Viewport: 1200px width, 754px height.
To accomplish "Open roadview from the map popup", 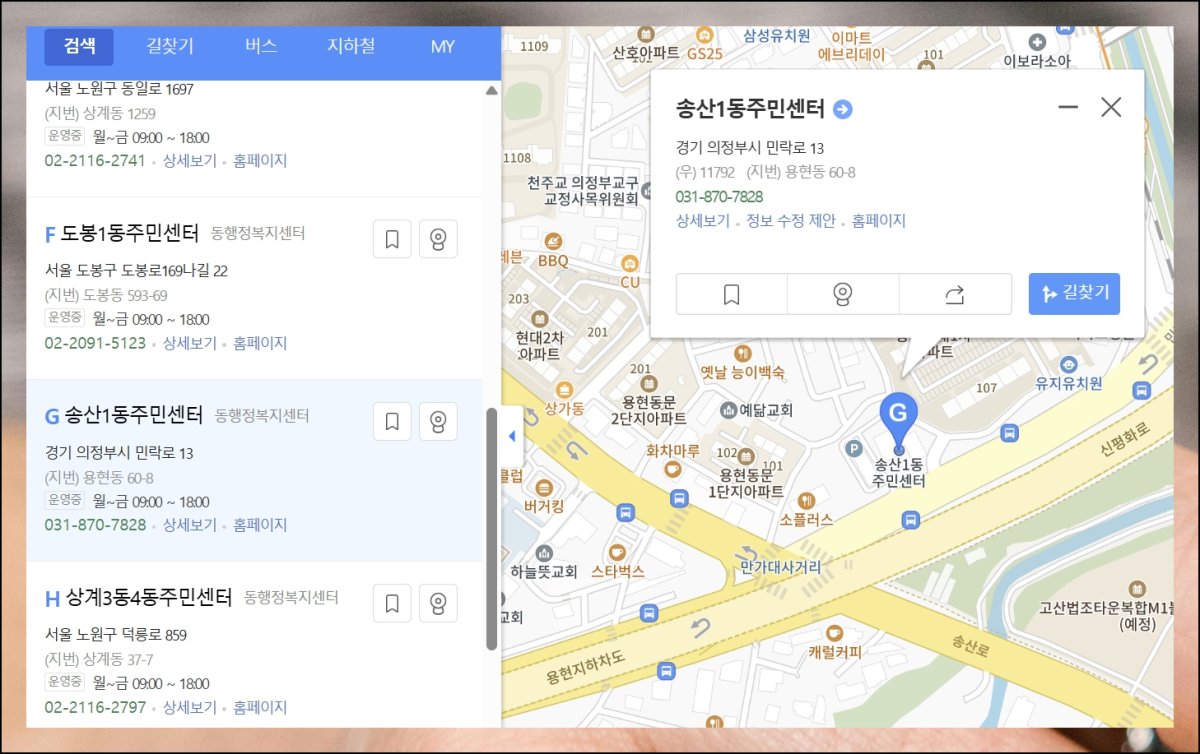I will pos(843,294).
